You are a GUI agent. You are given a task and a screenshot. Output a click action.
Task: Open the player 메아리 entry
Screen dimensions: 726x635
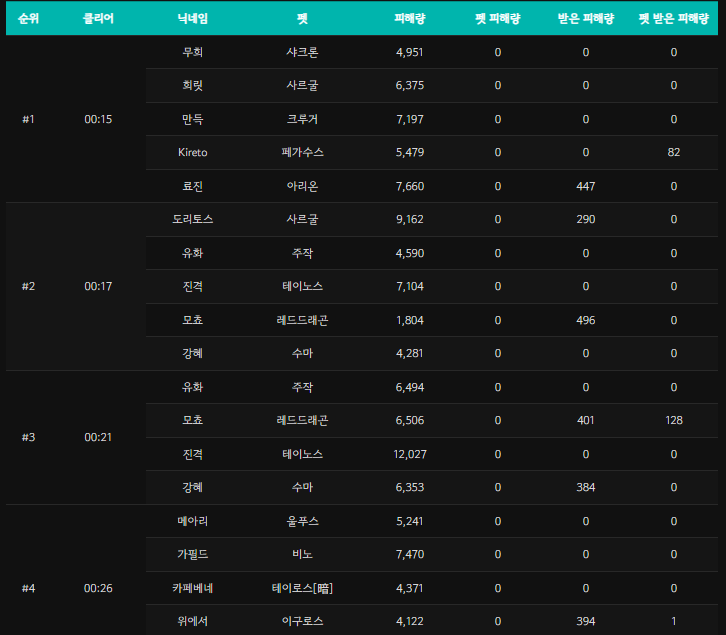[192, 521]
